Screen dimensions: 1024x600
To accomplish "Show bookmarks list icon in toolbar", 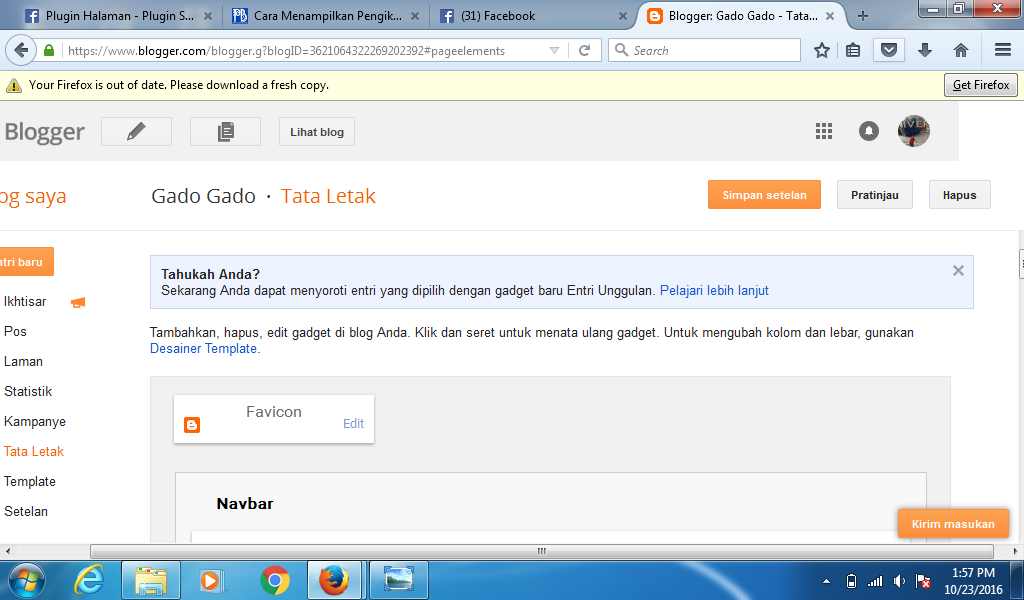I will 853,50.
